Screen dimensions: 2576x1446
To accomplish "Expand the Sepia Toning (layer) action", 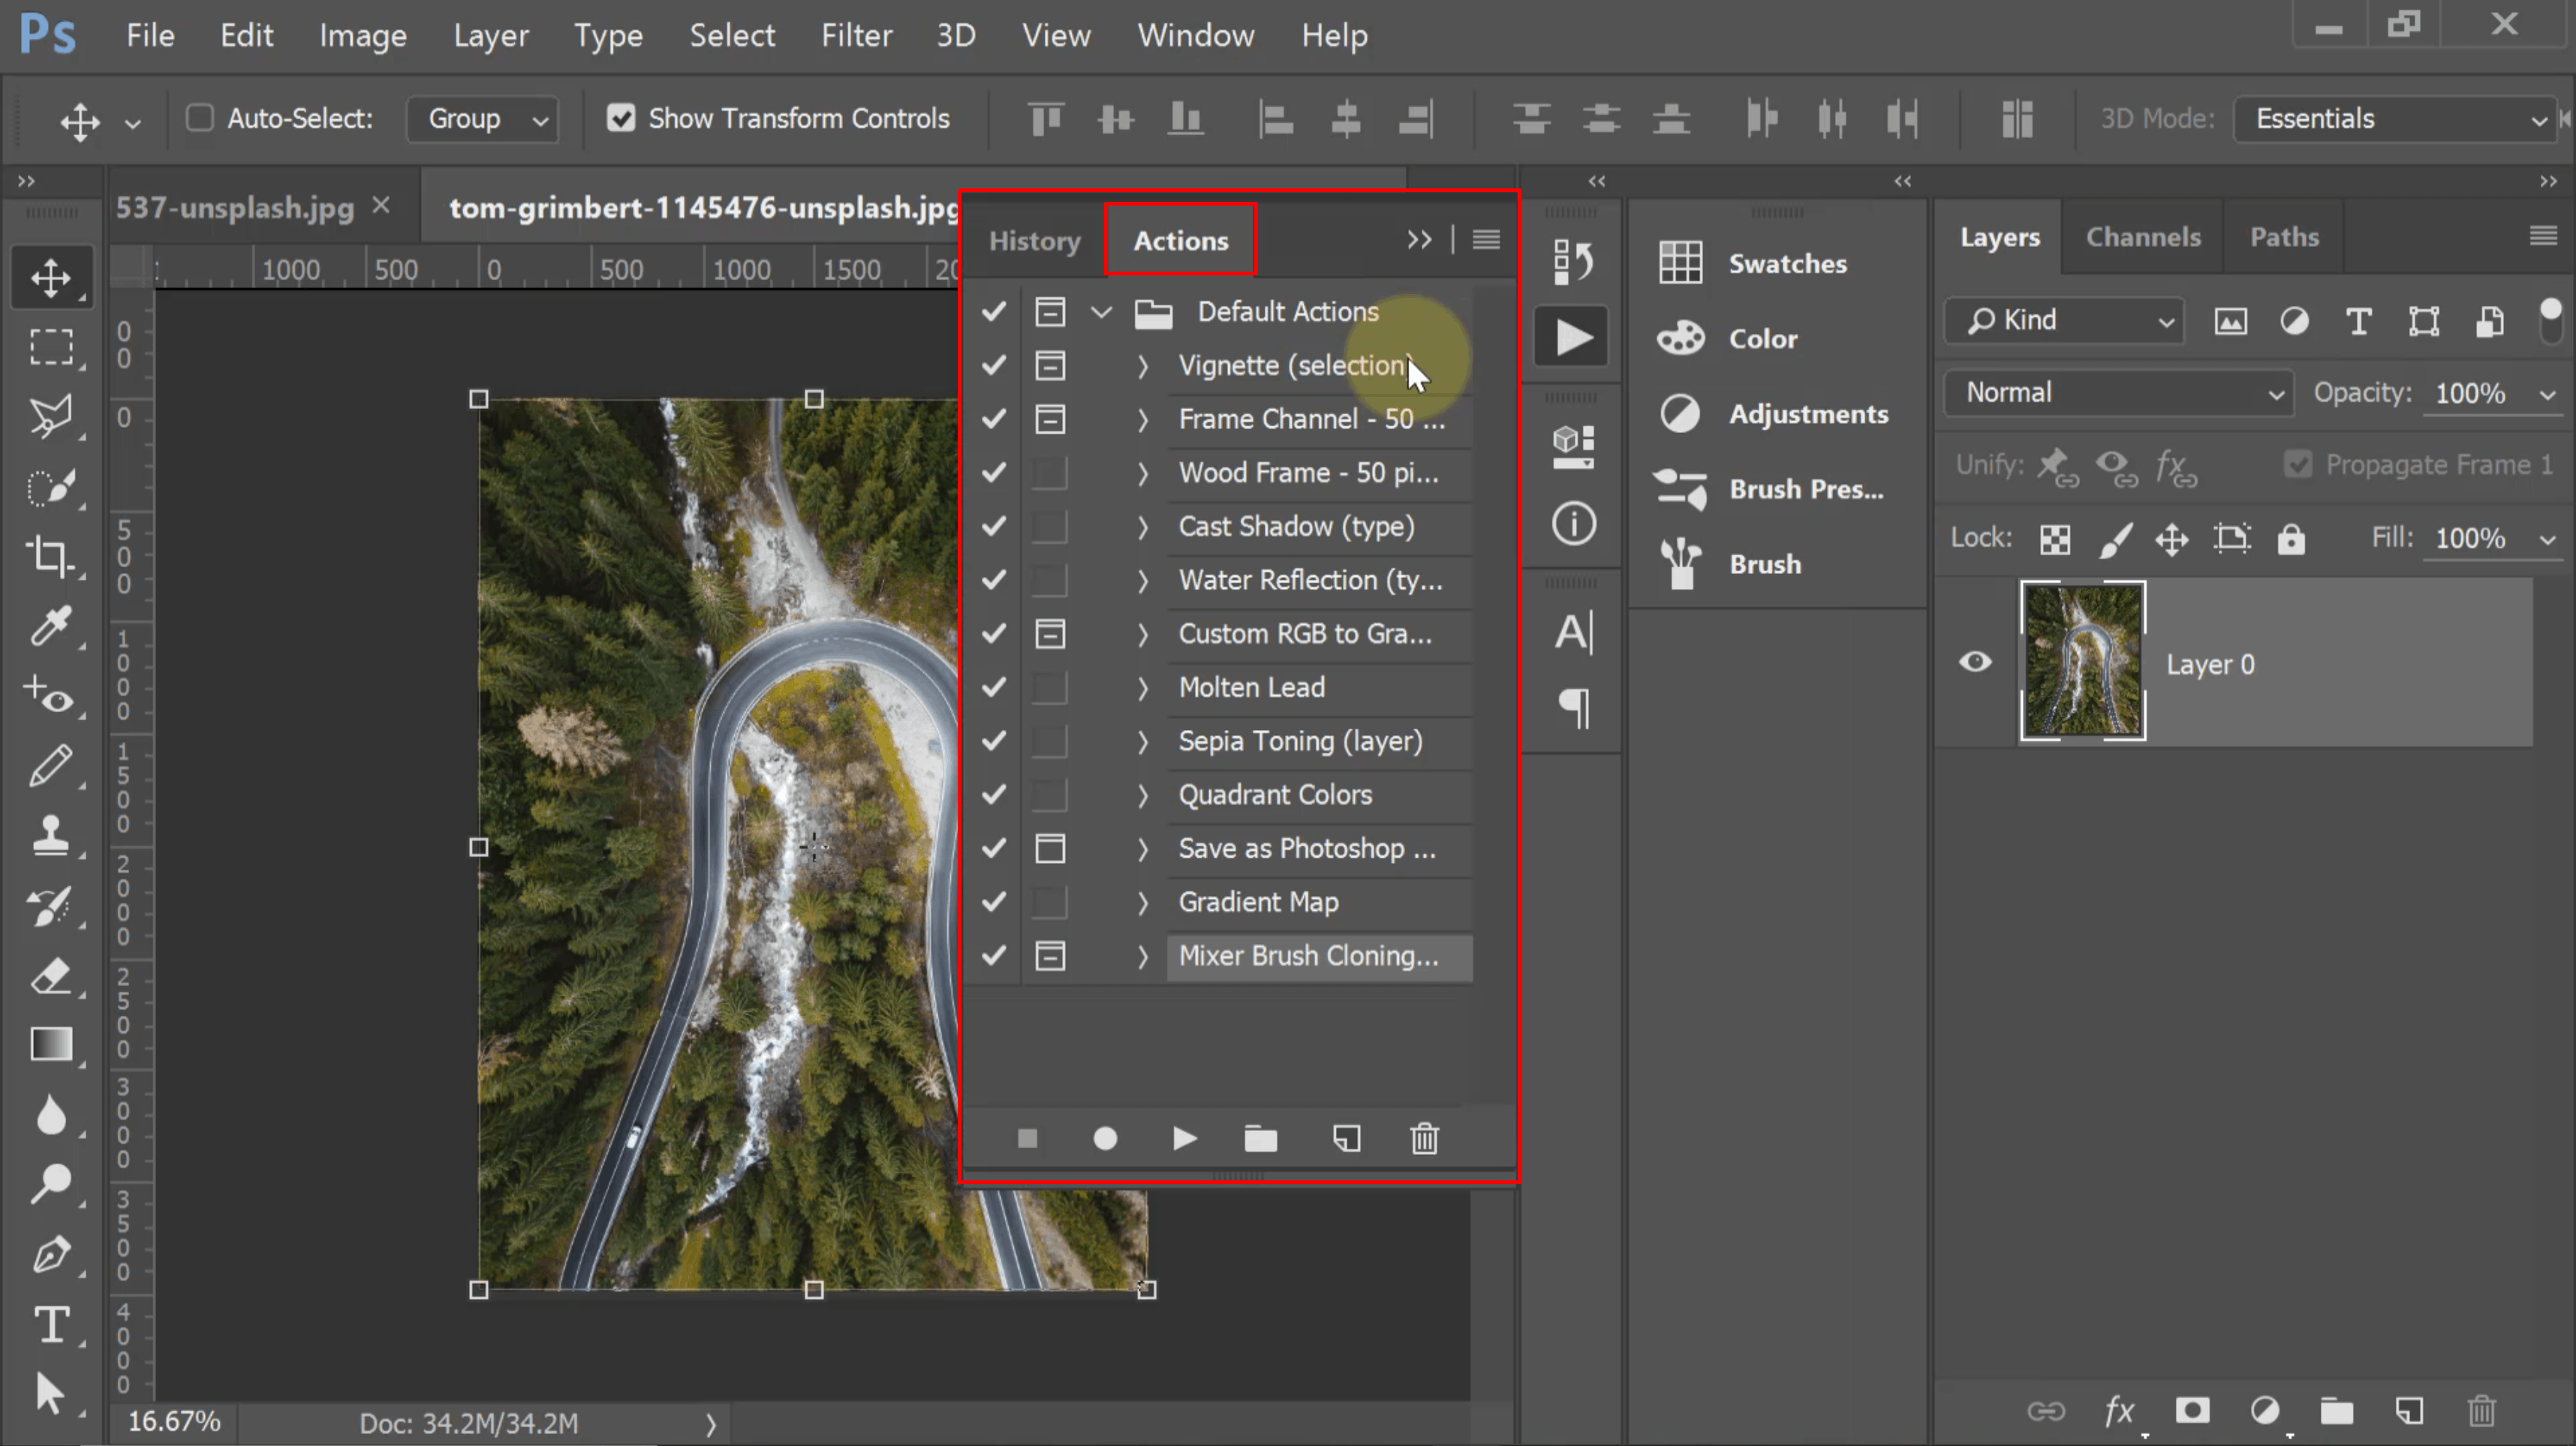I will coord(1143,742).
